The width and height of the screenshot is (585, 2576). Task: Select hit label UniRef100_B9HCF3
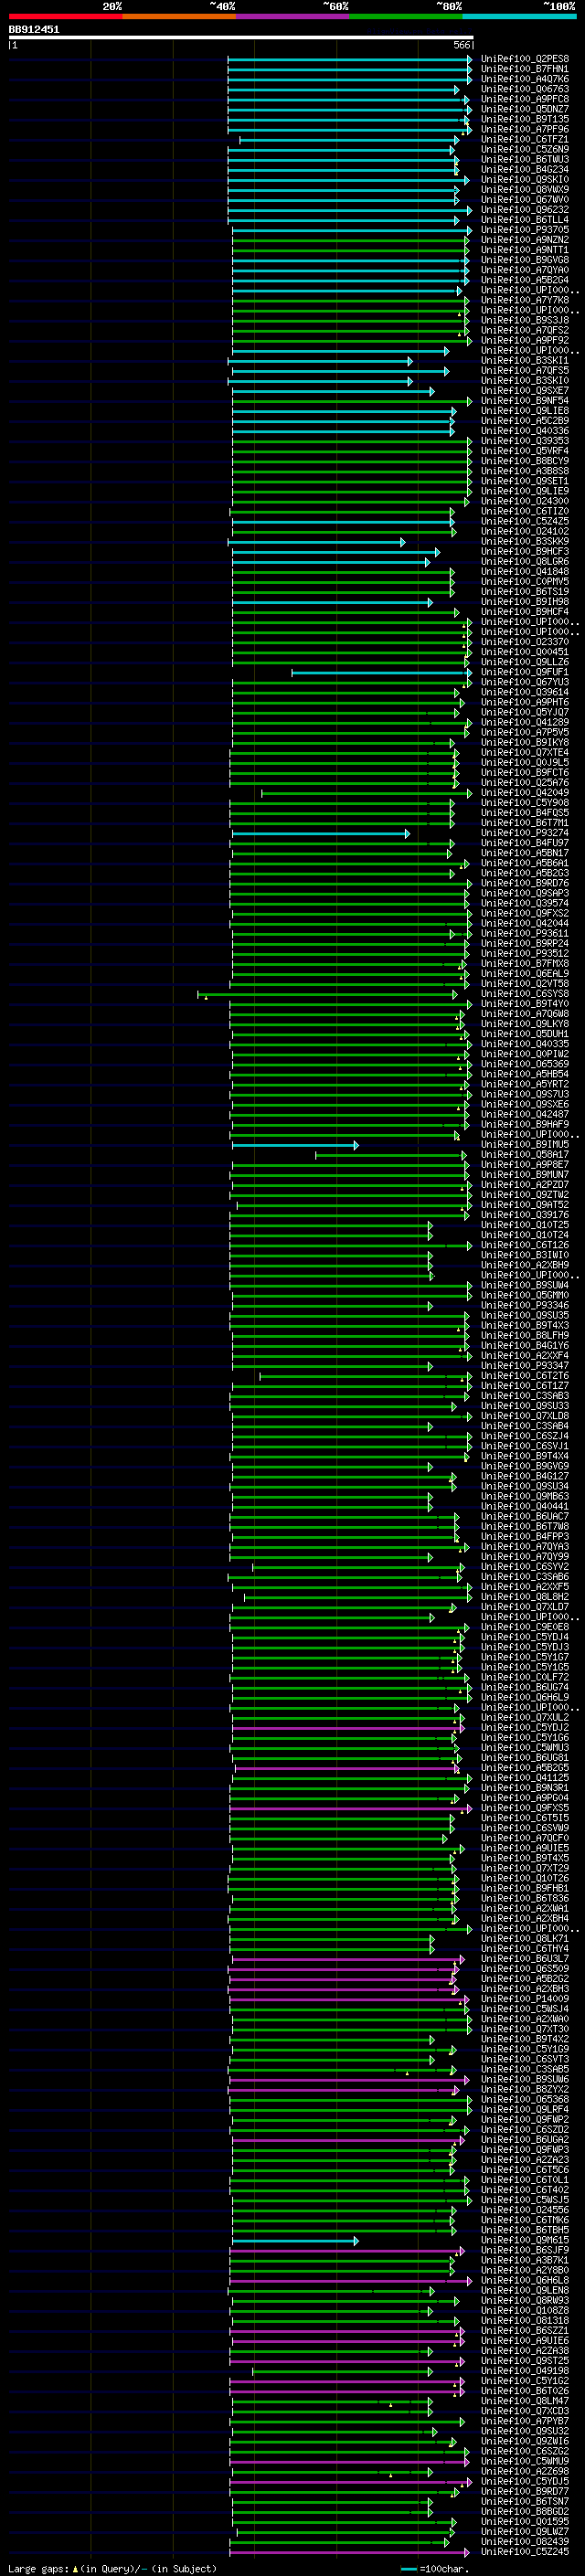tap(525, 552)
